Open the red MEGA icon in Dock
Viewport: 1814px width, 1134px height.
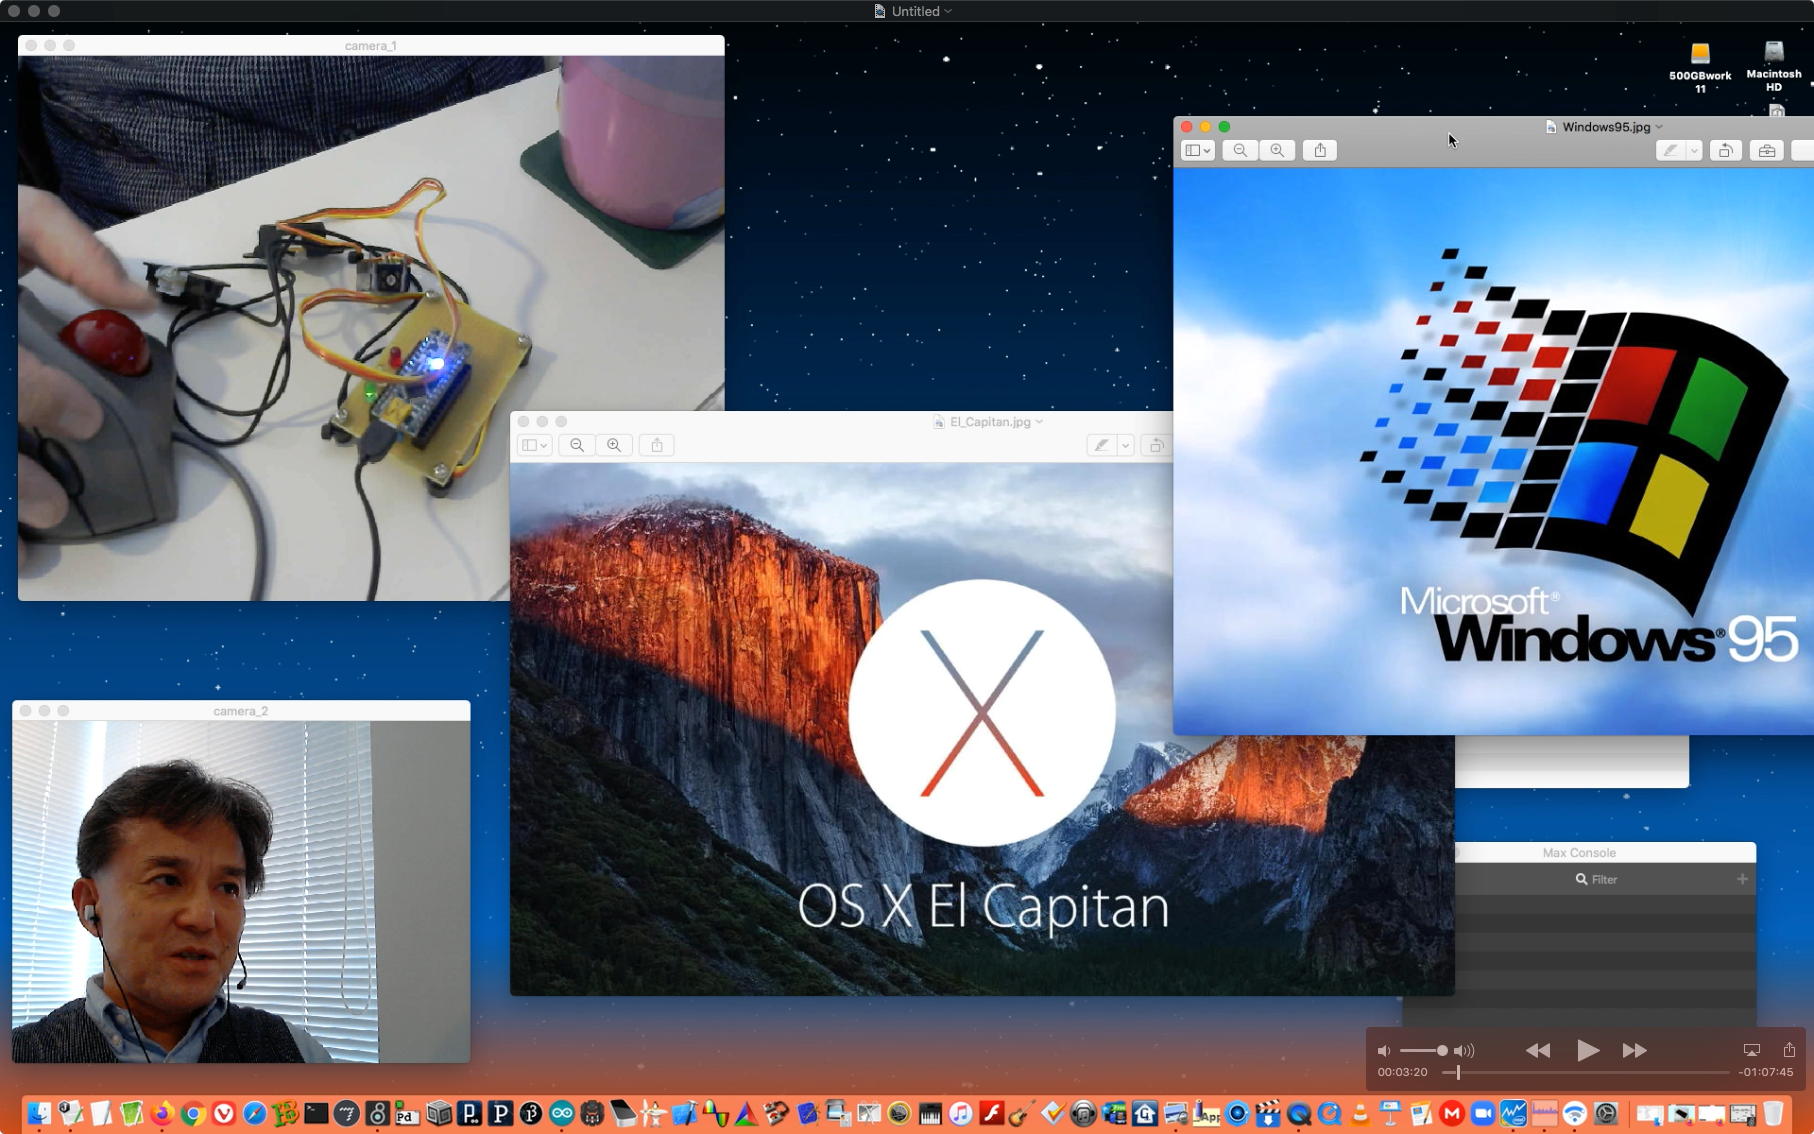1452,1113
